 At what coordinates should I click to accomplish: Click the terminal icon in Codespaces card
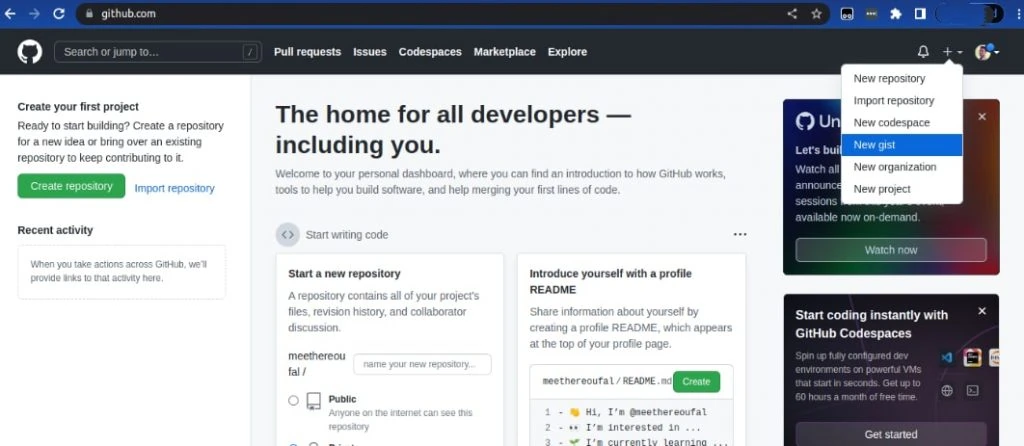click(972, 390)
